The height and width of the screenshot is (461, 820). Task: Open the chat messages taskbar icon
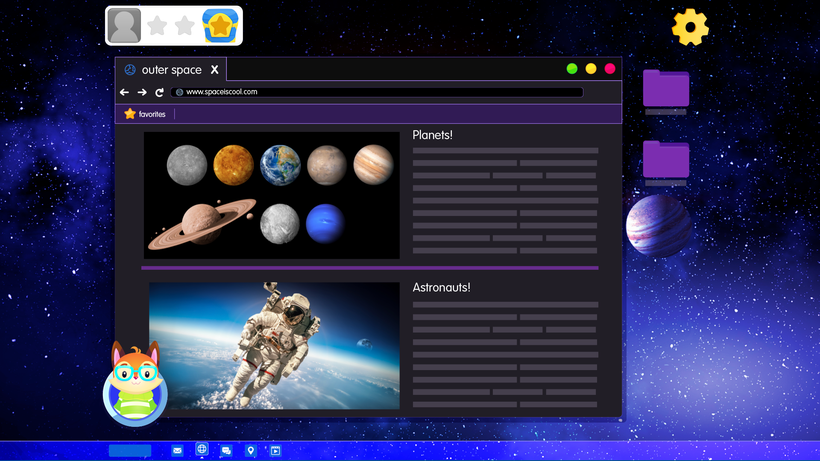227,451
